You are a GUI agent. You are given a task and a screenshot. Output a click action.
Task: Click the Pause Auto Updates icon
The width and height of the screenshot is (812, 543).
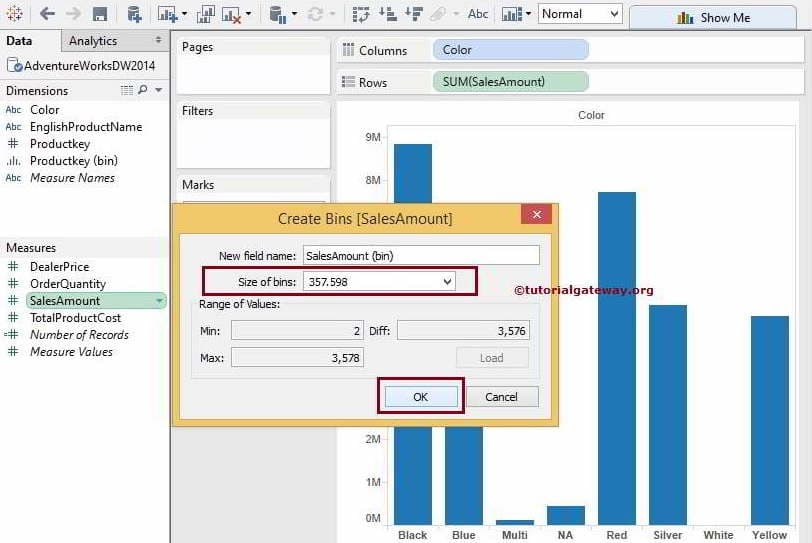[278, 14]
